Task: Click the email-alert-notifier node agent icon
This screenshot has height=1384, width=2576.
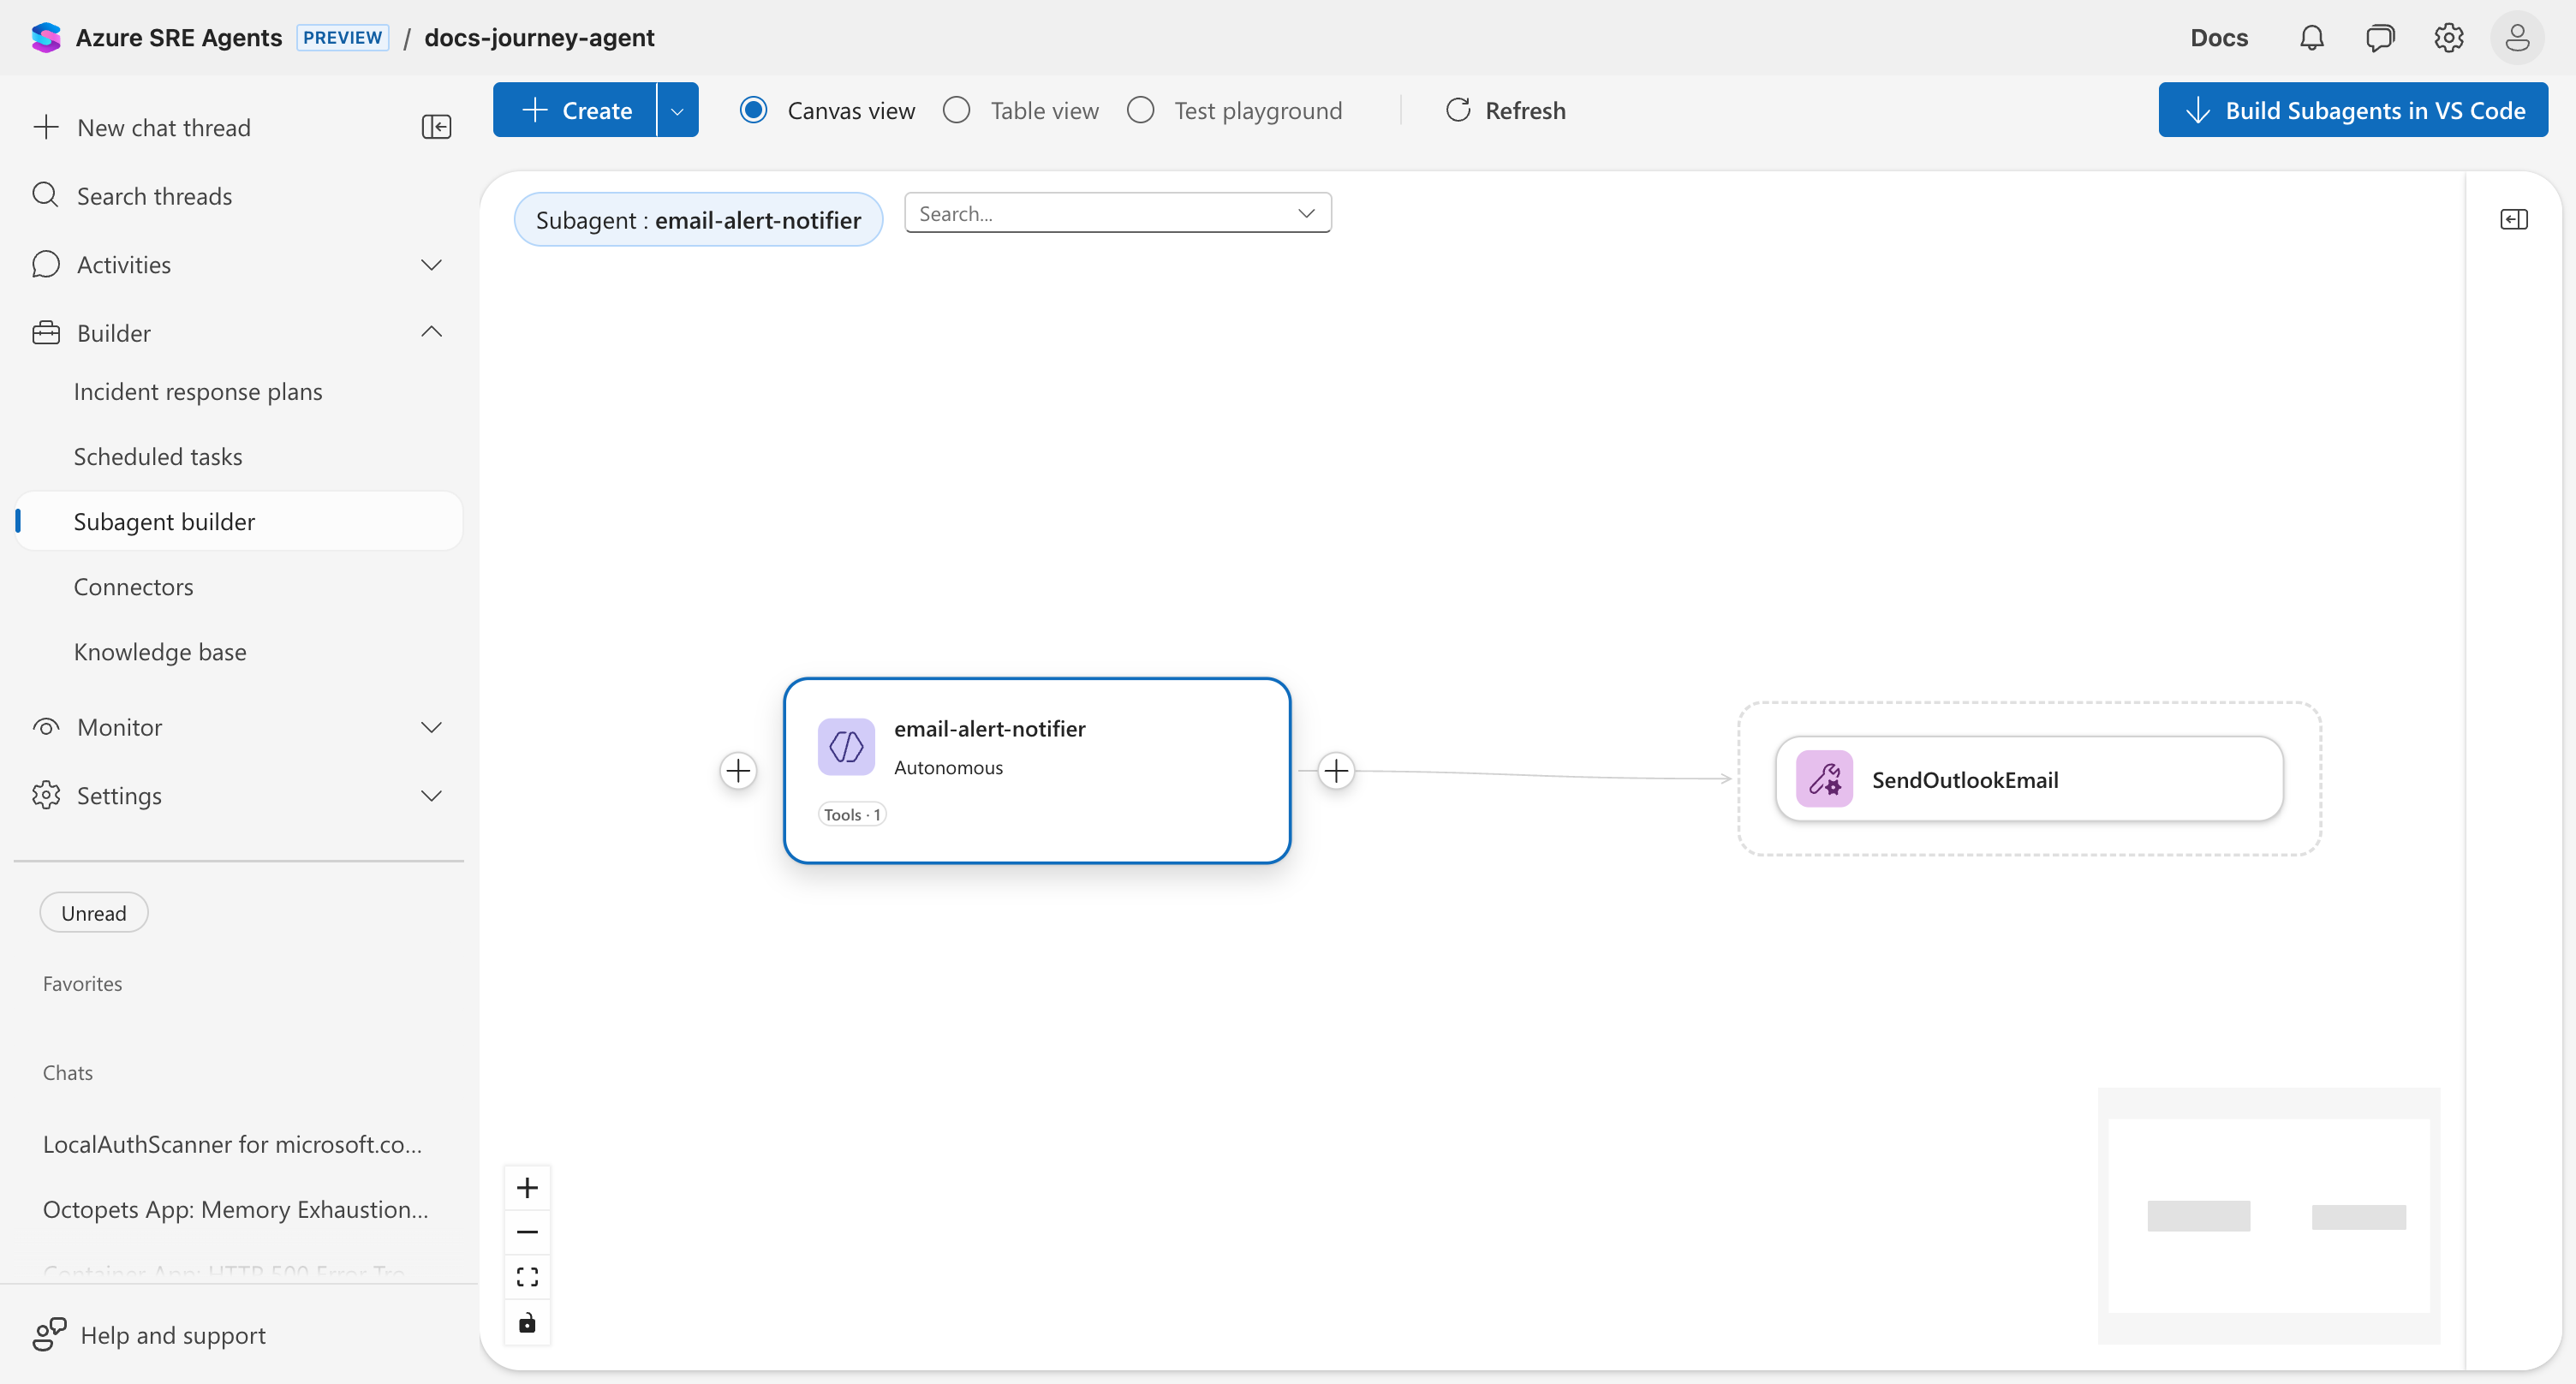Action: [846, 746]
